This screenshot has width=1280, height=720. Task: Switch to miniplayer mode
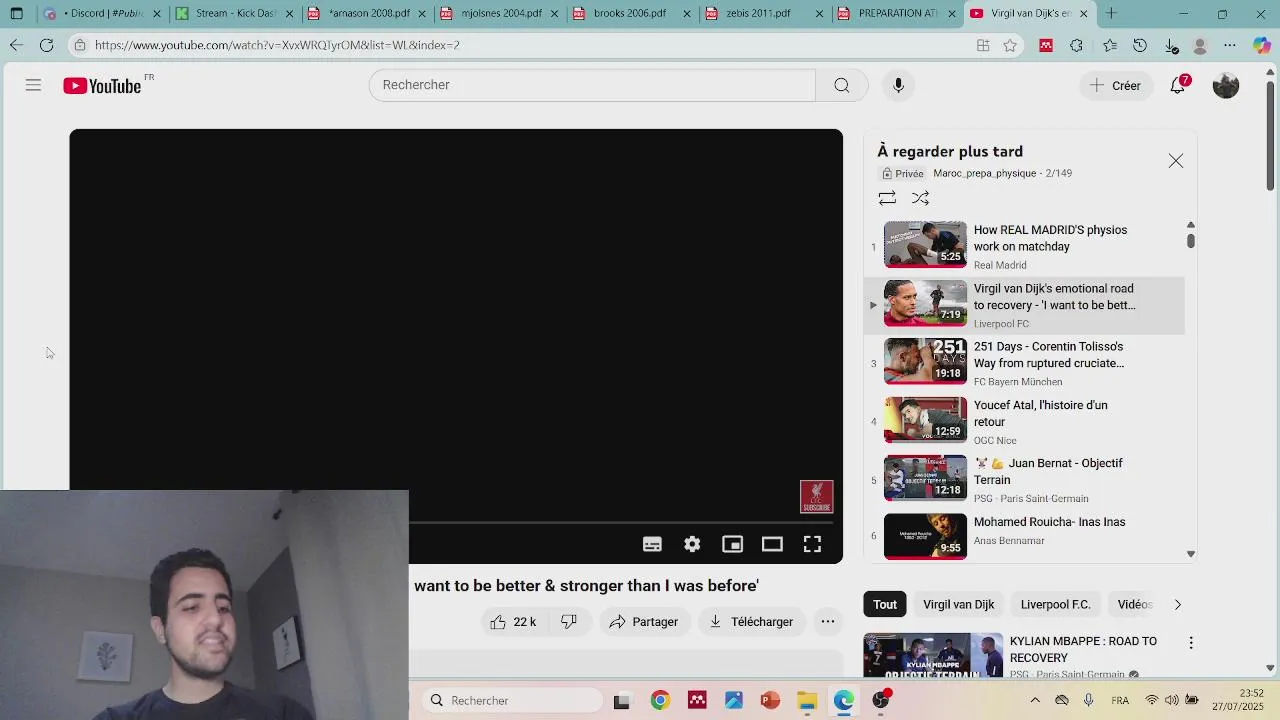[x=733, y=544]
